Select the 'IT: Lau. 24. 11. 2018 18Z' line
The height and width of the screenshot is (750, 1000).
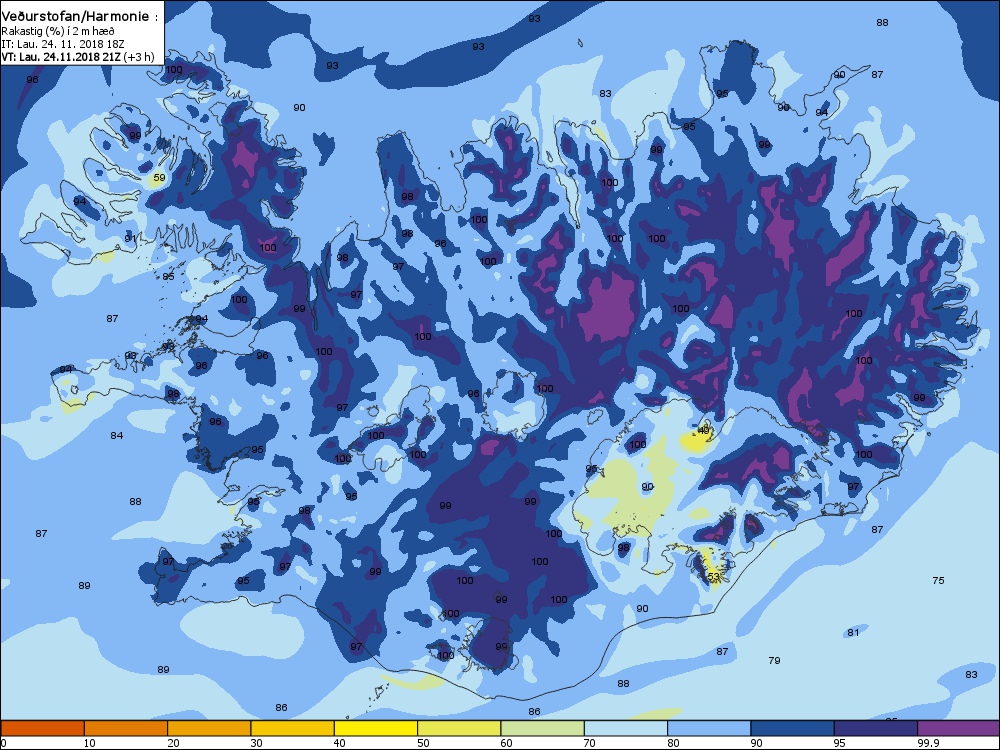point(63,44)
